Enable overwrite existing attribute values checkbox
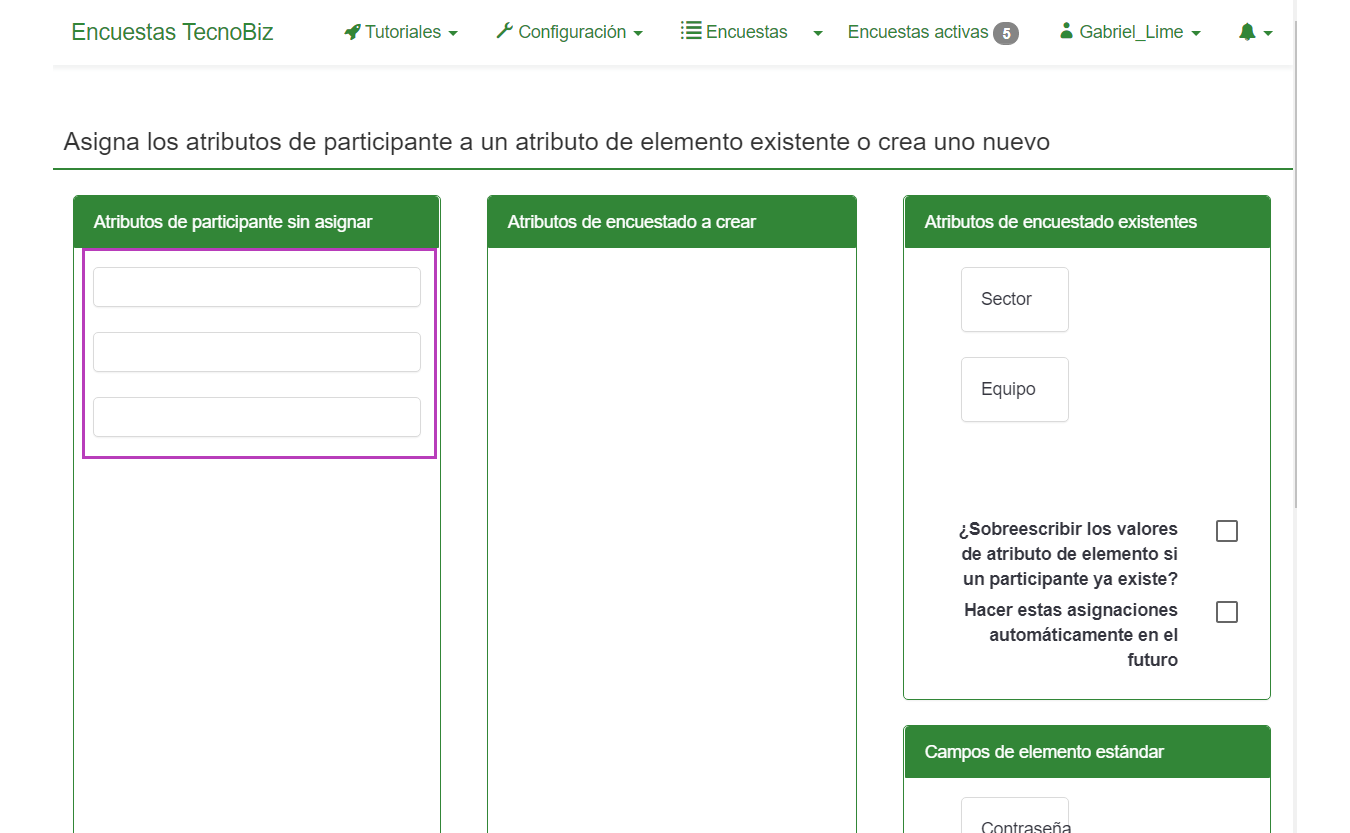 (x=1227, y=531)
